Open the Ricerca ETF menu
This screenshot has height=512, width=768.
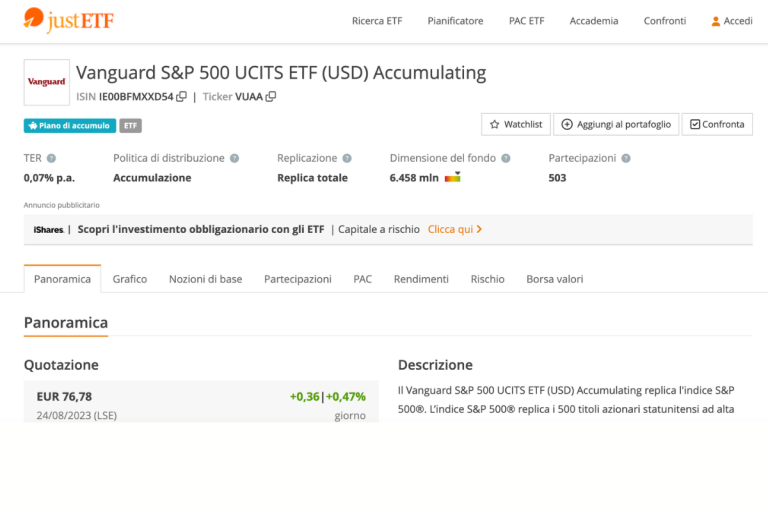pos(376,21)
